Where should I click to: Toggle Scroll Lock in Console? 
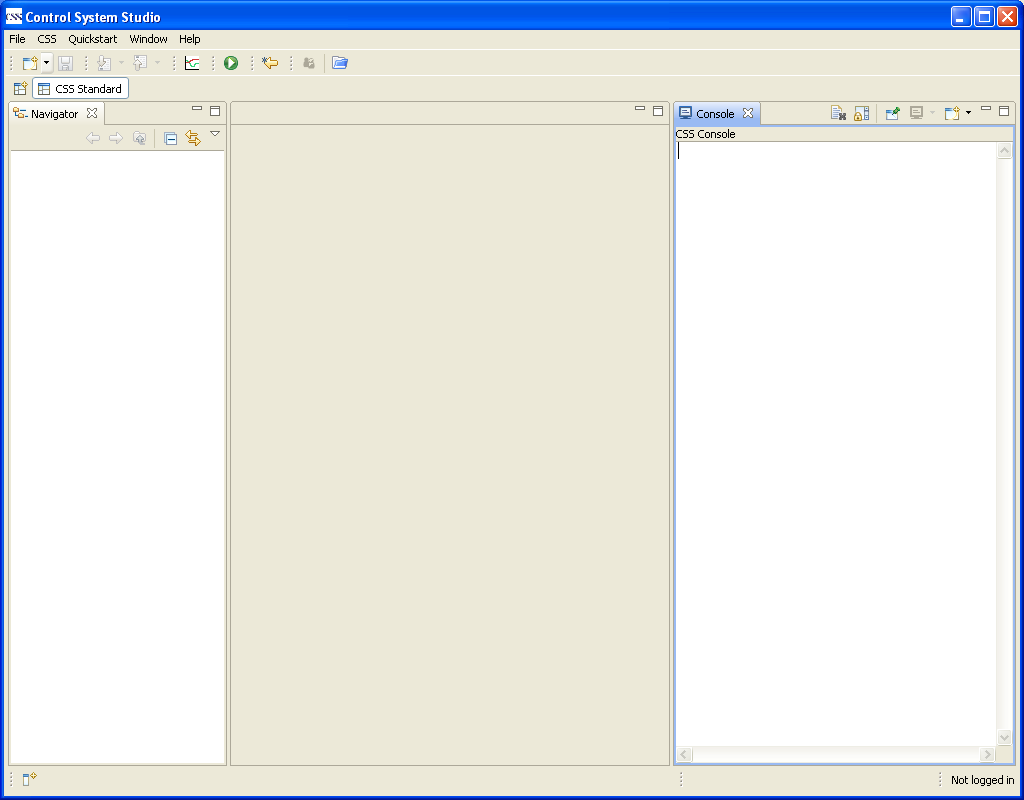point(861,114)
